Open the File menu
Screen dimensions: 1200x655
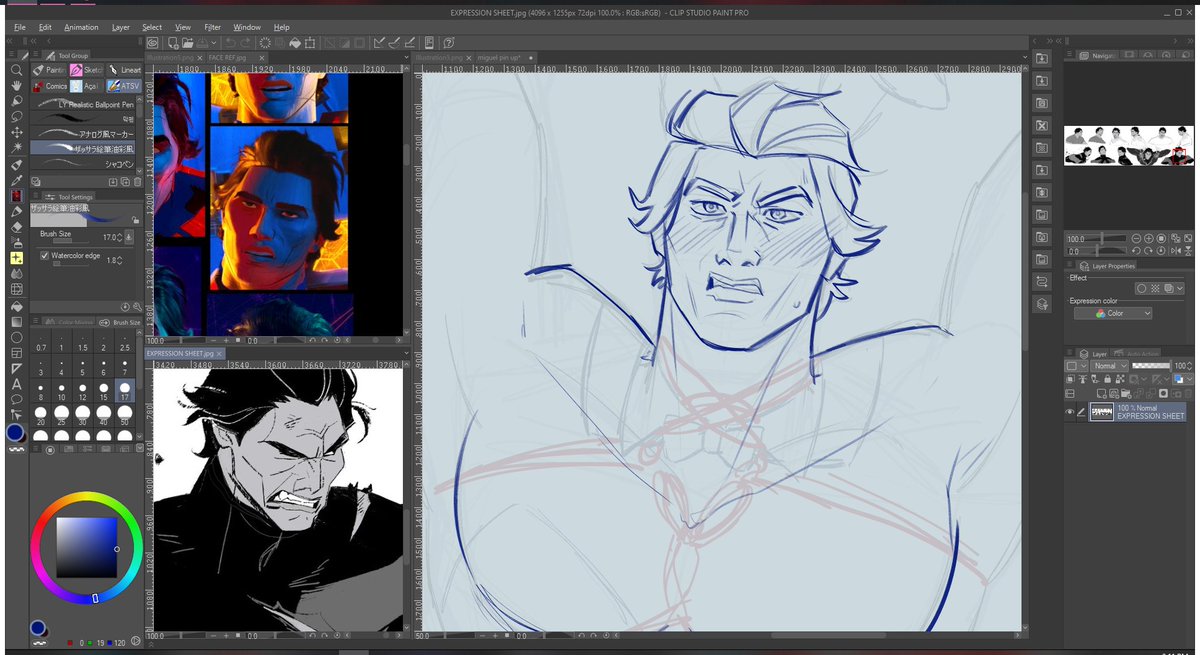tap(20, 27)
